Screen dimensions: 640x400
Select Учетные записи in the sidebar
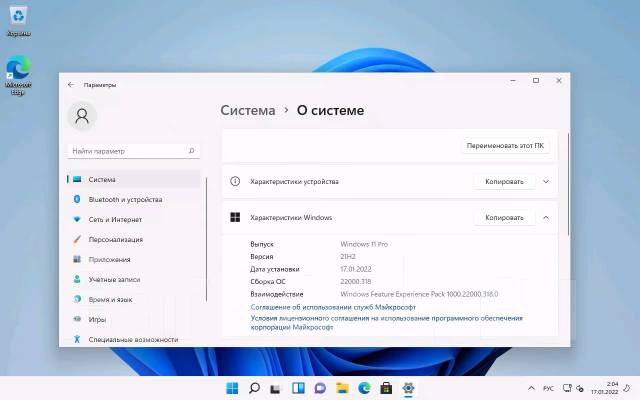point(134,279)
